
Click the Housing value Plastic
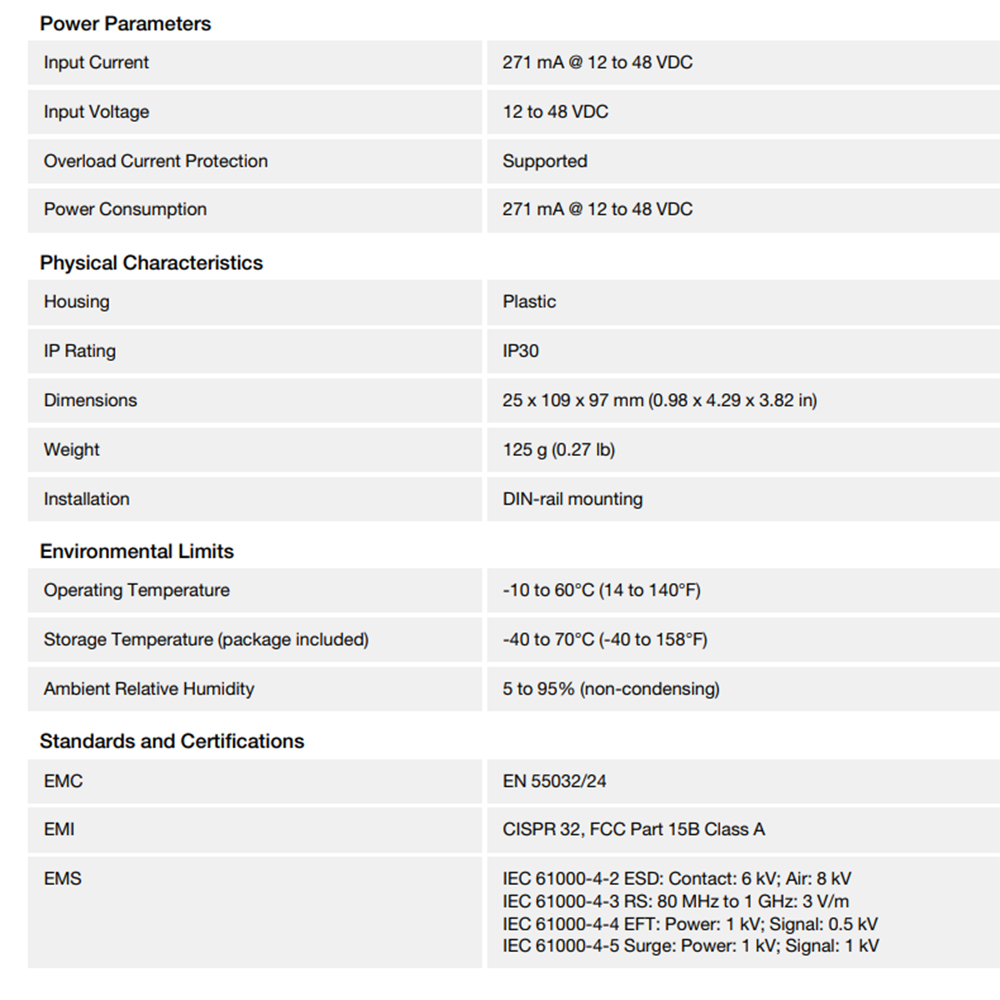tap(529, 301)
